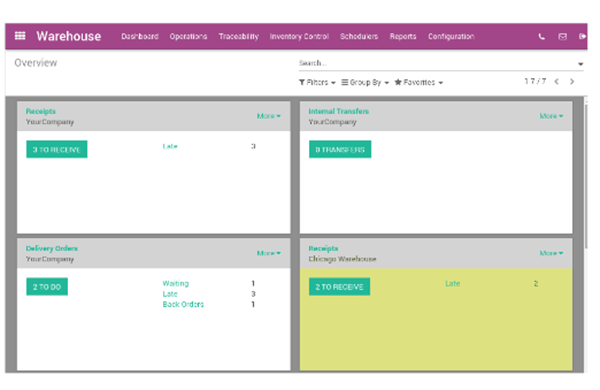Expand the Group By dropdown

tap(365, 82)
